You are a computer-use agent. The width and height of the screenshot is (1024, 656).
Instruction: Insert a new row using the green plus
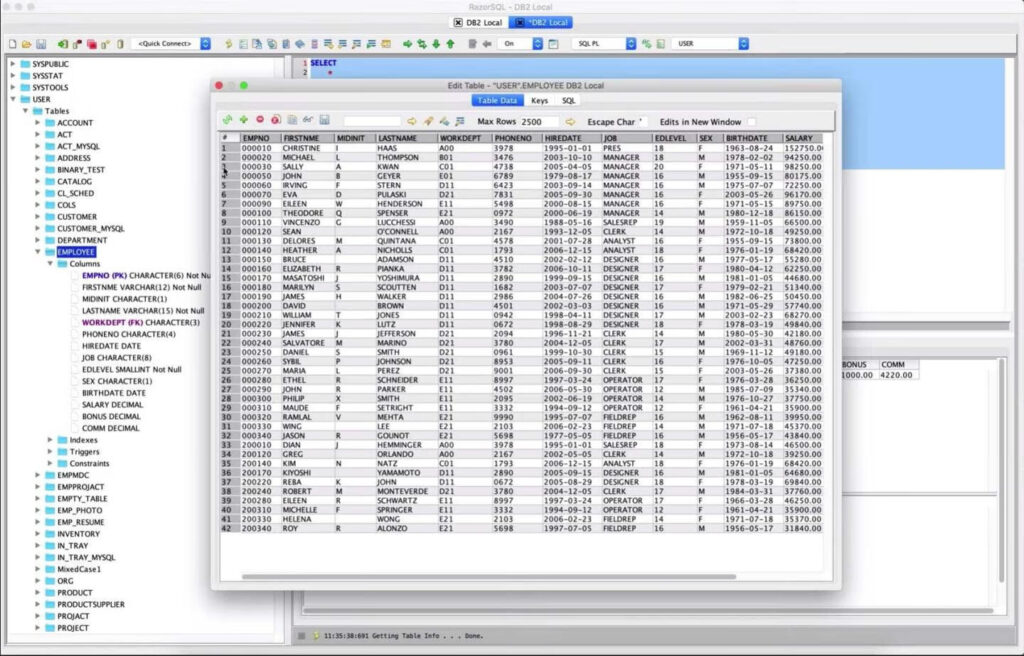point(243,119)
